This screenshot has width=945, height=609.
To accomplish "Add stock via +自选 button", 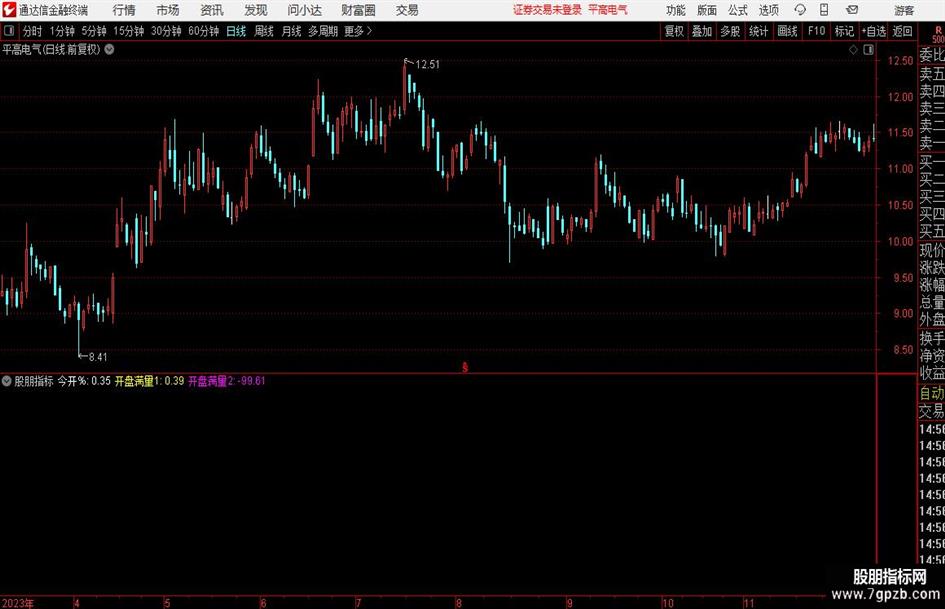I will pos(873,31).
